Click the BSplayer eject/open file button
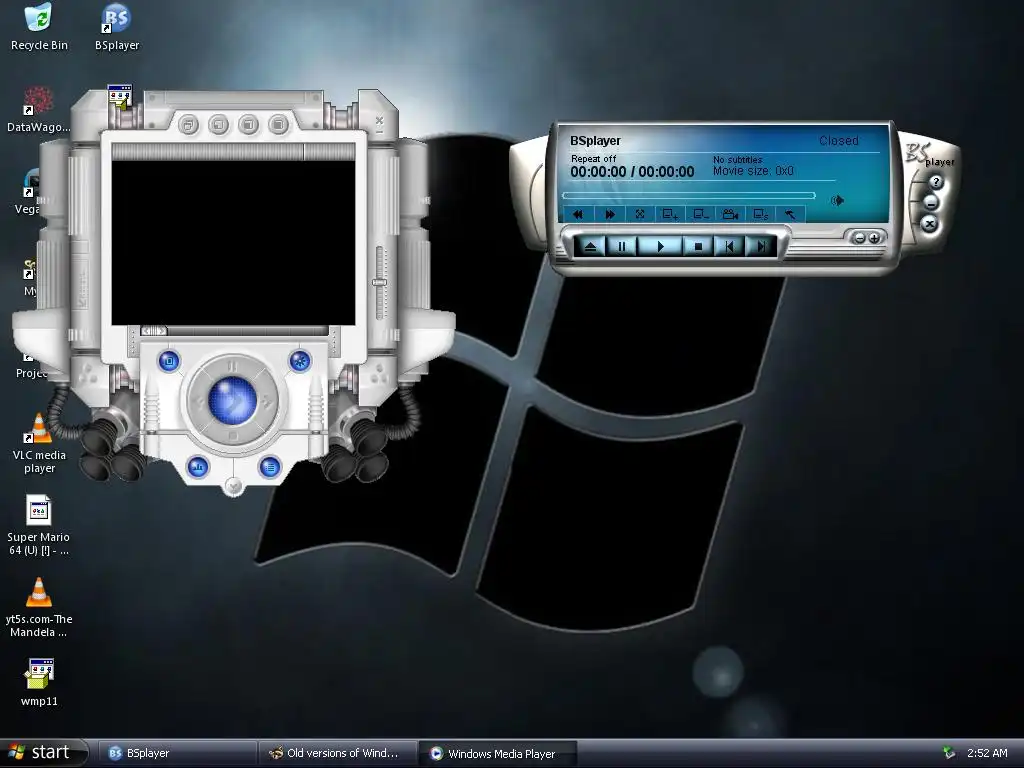1024x768 pixels. coord(590,247)
